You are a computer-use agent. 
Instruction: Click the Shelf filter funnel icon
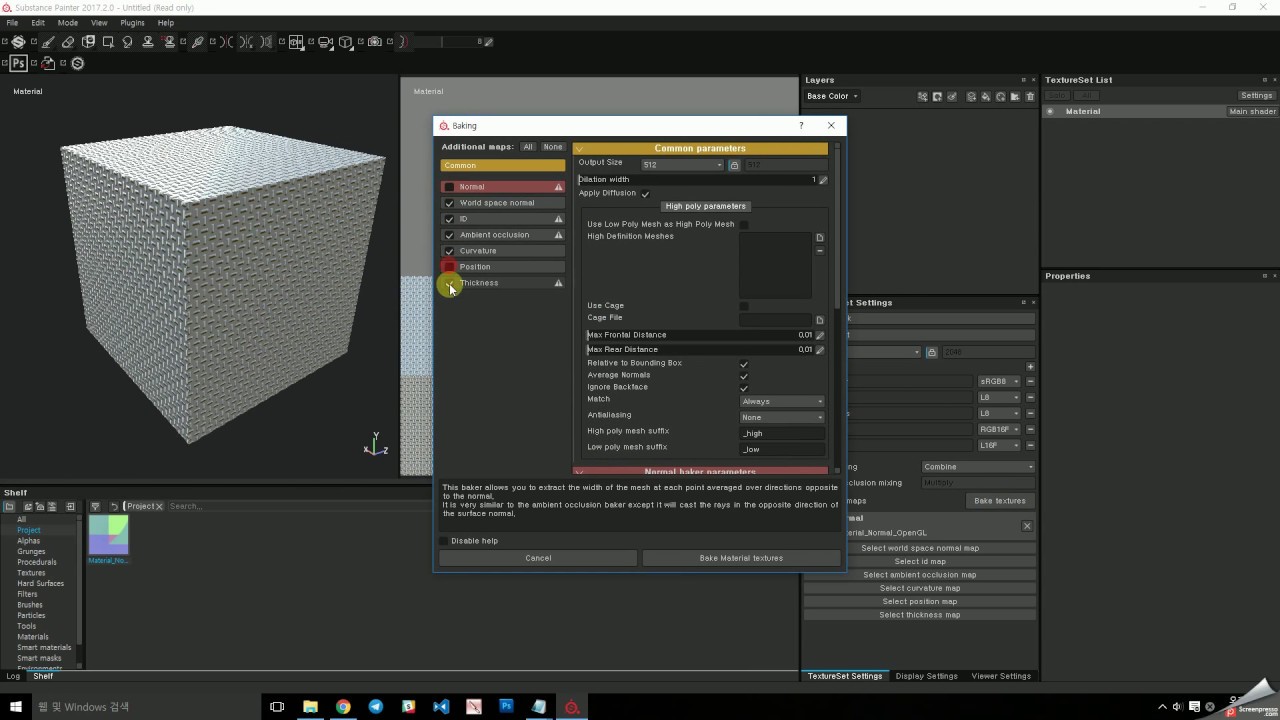[95, 506]
